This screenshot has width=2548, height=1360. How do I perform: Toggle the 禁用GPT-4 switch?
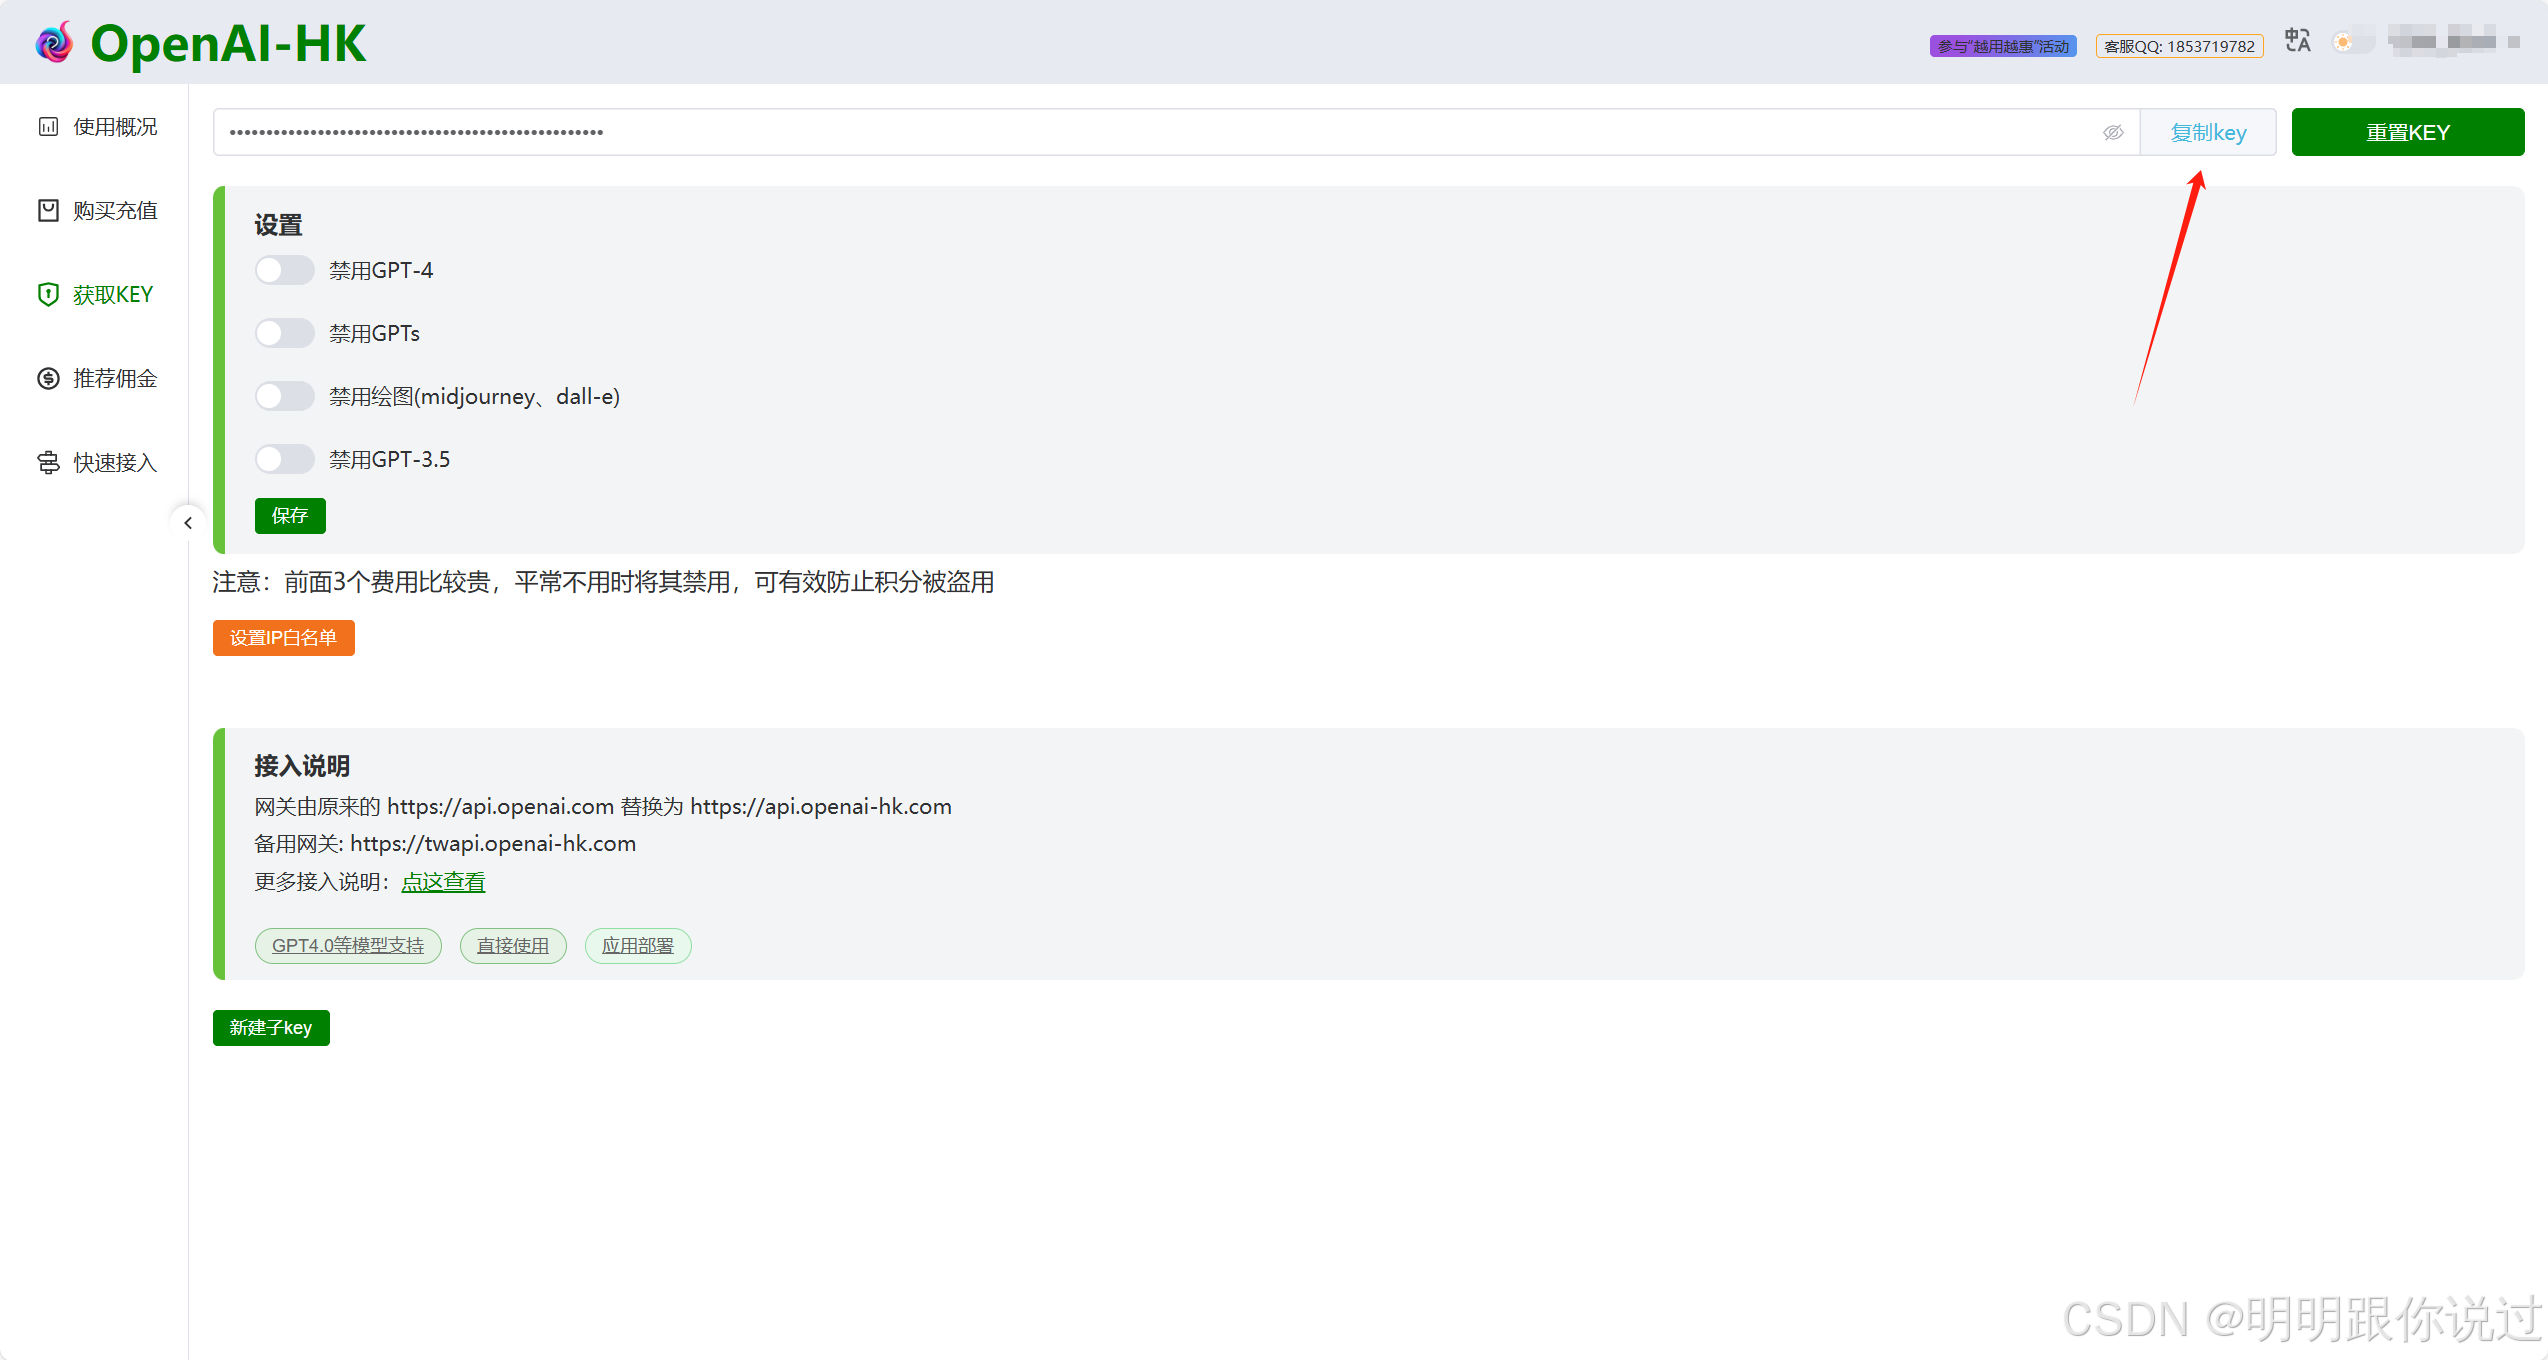click(x=284, y=271)
